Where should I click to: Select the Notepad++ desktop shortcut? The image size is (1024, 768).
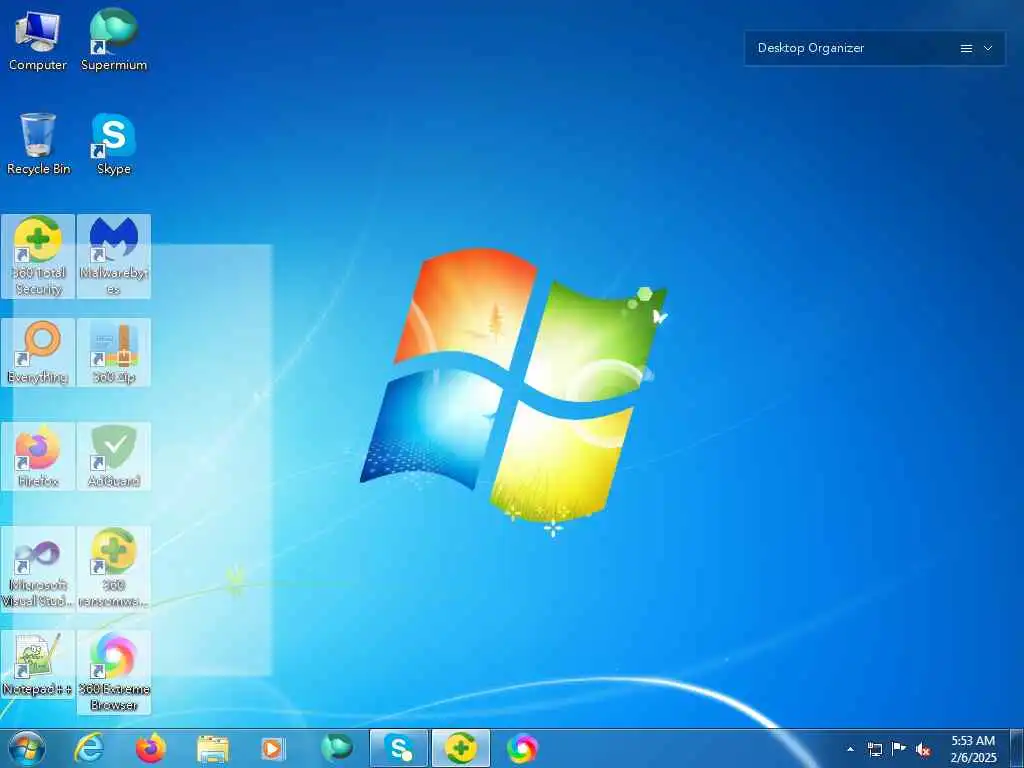pos(38,664)
